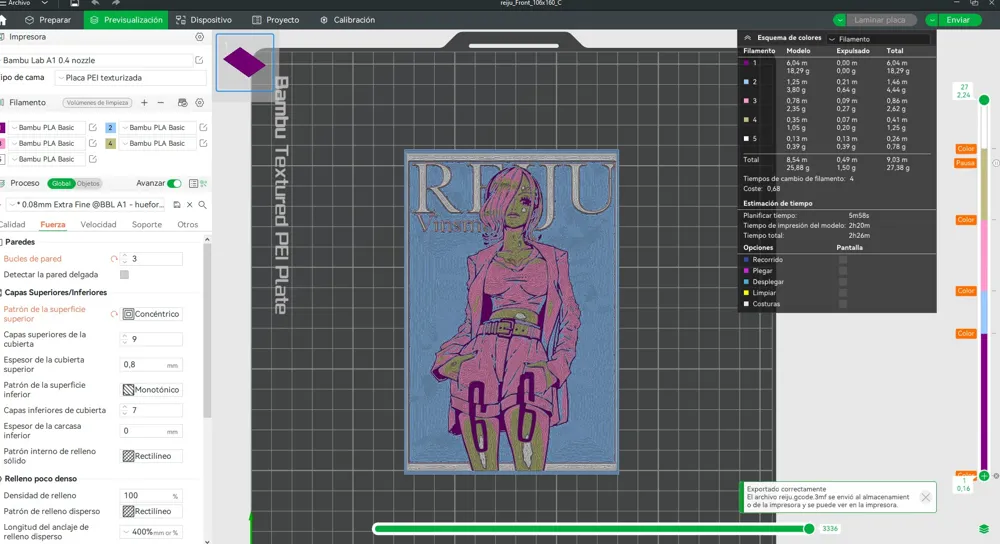The width and height of the screenshot is (1000, 544).
Task: Open Concéntrico top surface pattern dropdown
Action: 151,314
